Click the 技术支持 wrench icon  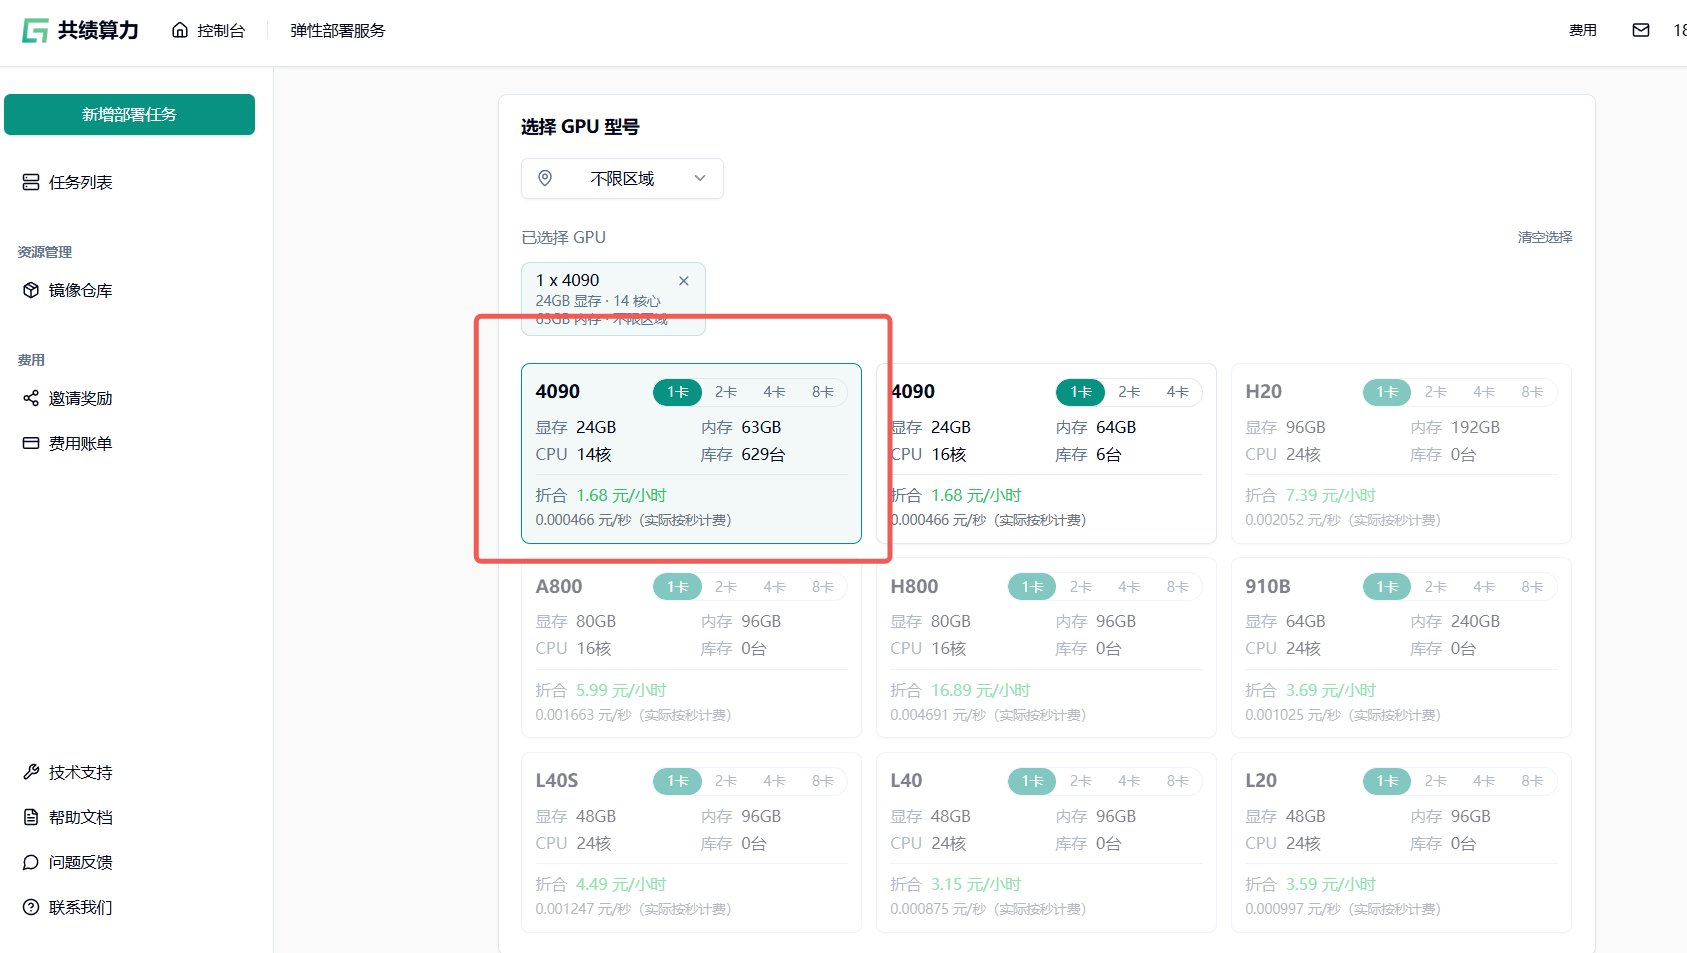pyautogui.click(x=31, y=772)
